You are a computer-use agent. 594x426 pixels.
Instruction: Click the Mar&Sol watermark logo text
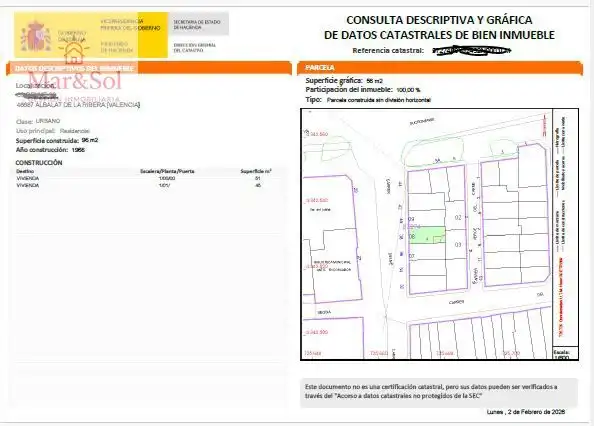tap(75, 81)
